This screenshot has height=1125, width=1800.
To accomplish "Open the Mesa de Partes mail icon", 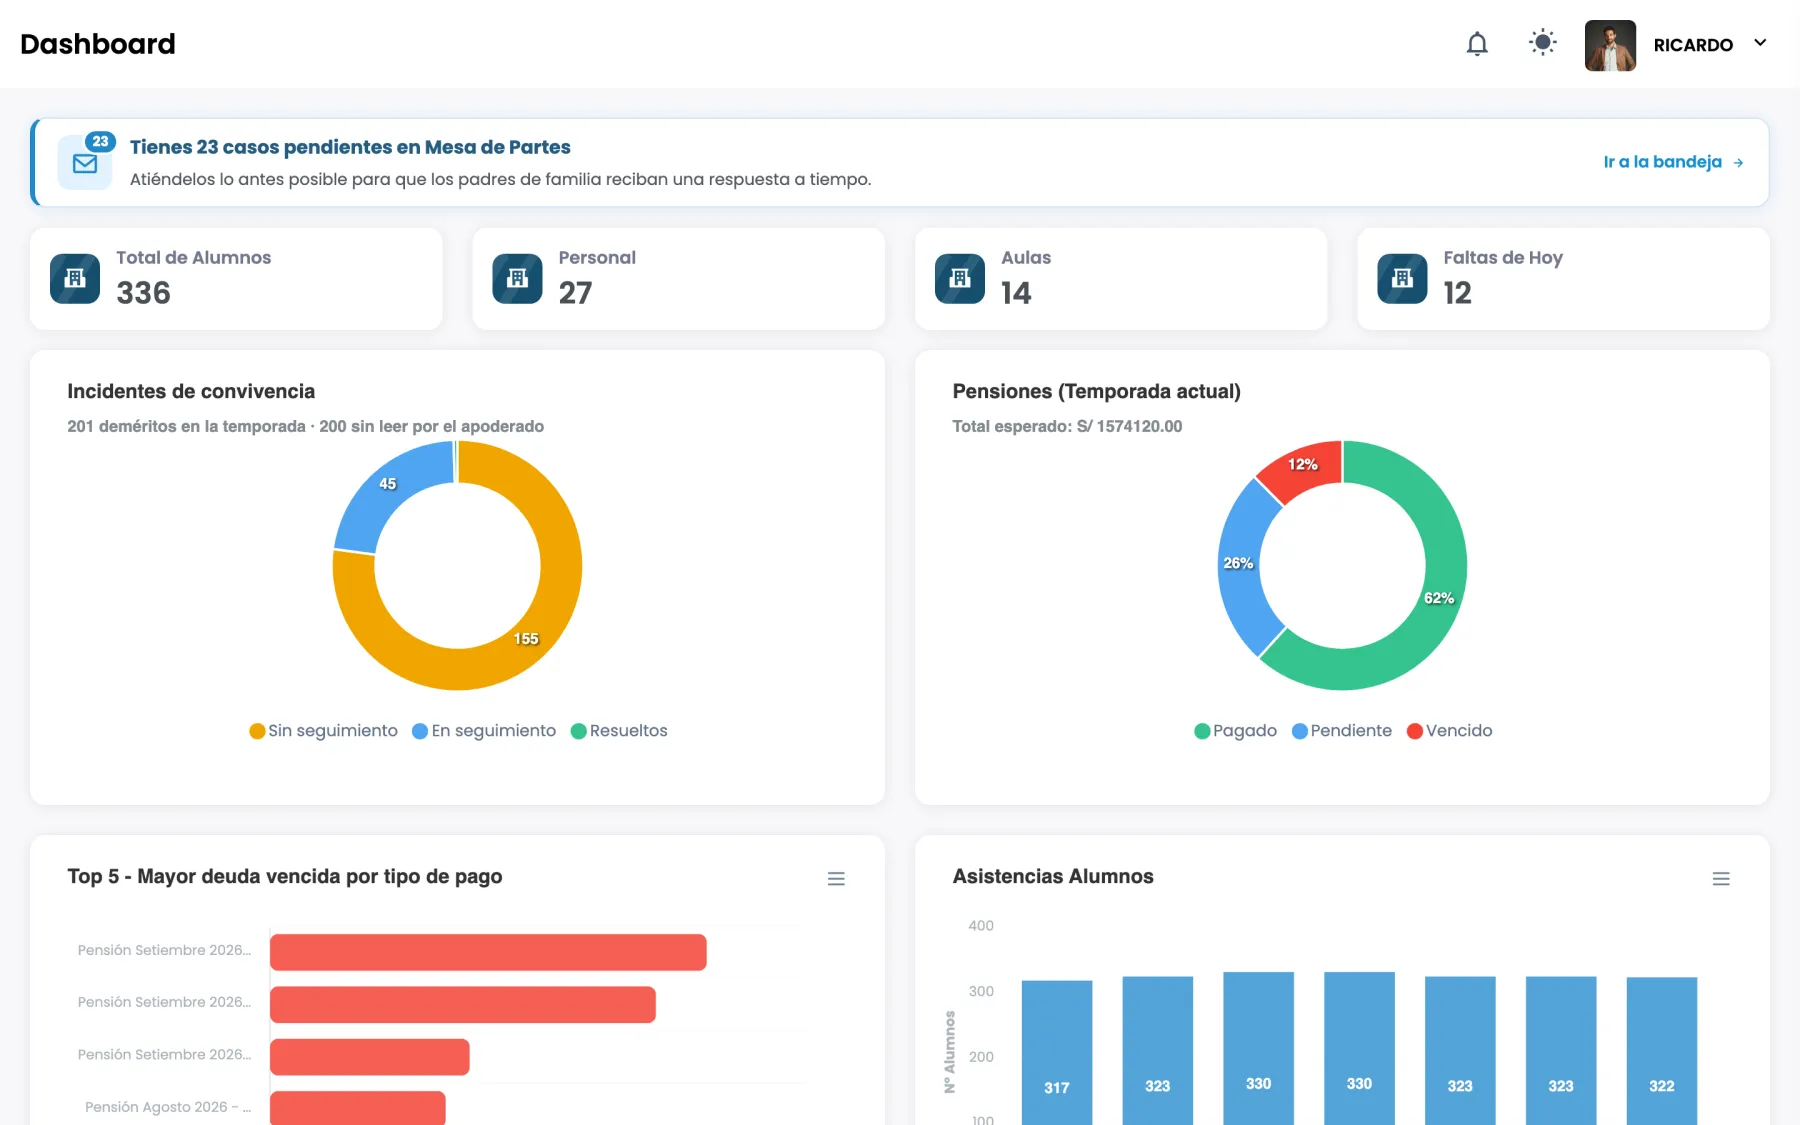I will pyautogui.click(x=85, y=163).
